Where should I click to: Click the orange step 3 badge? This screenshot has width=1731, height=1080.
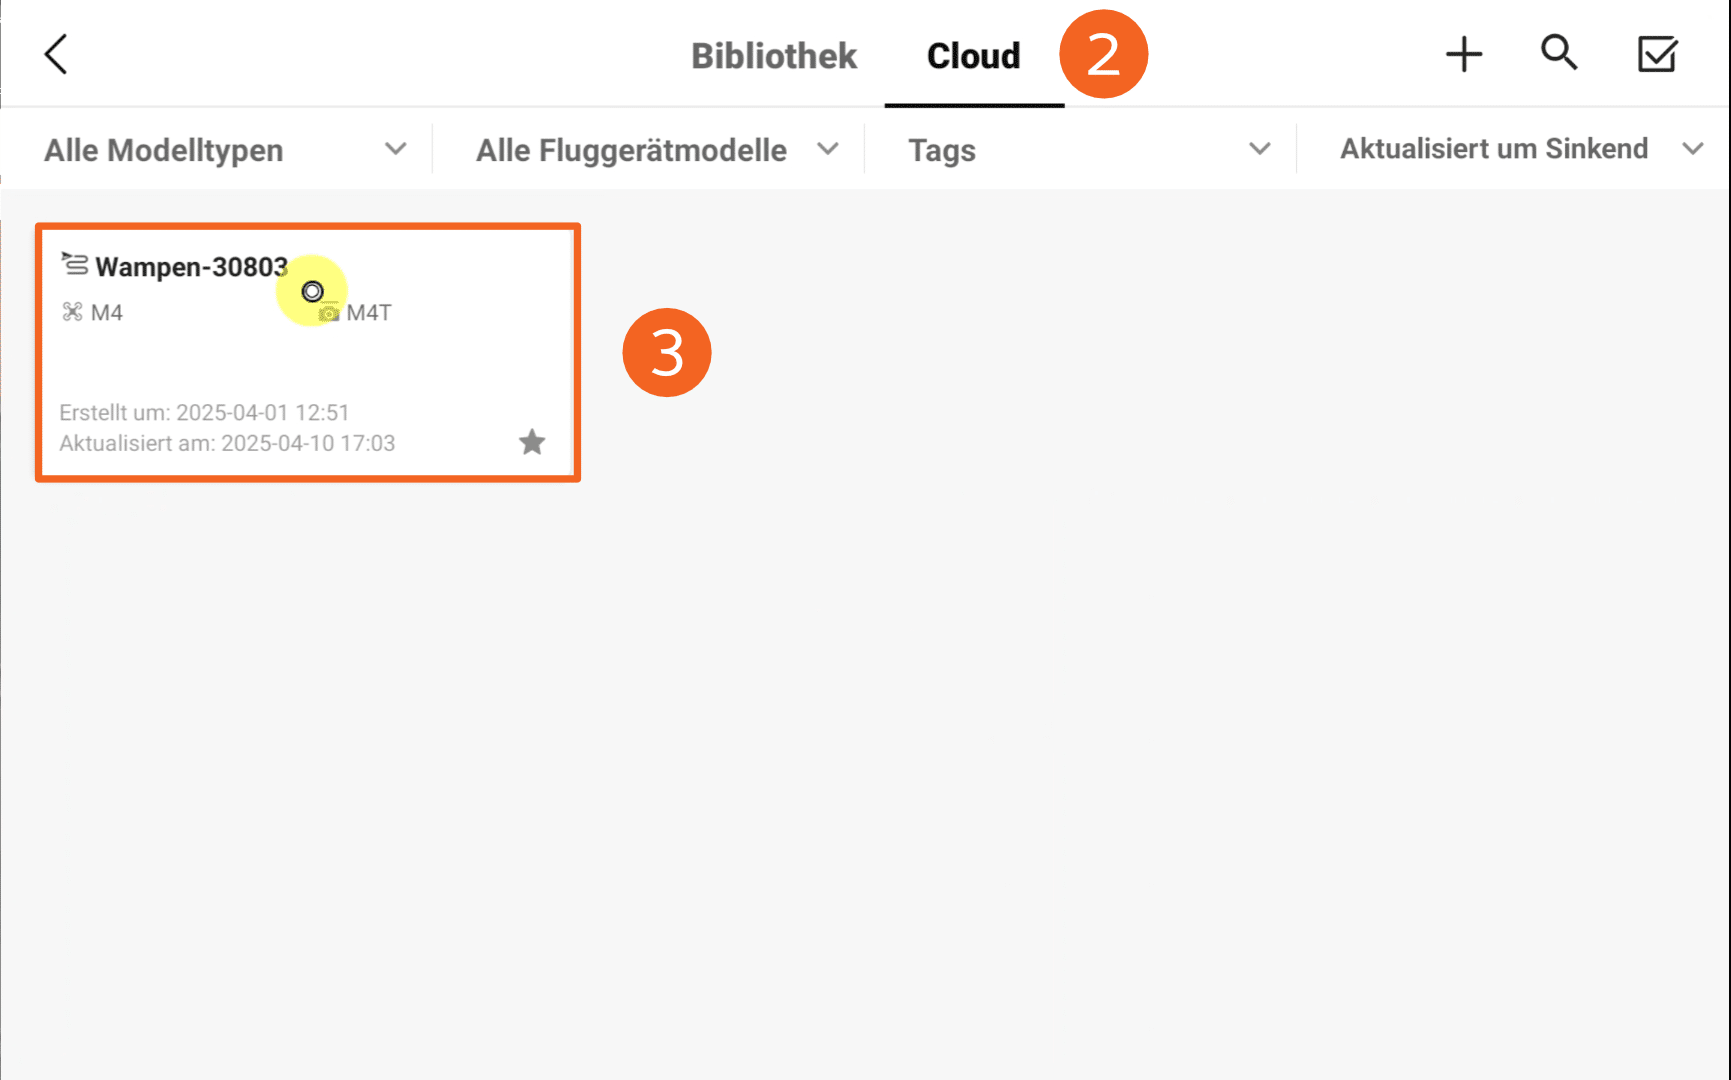click(x=666, y=353)
